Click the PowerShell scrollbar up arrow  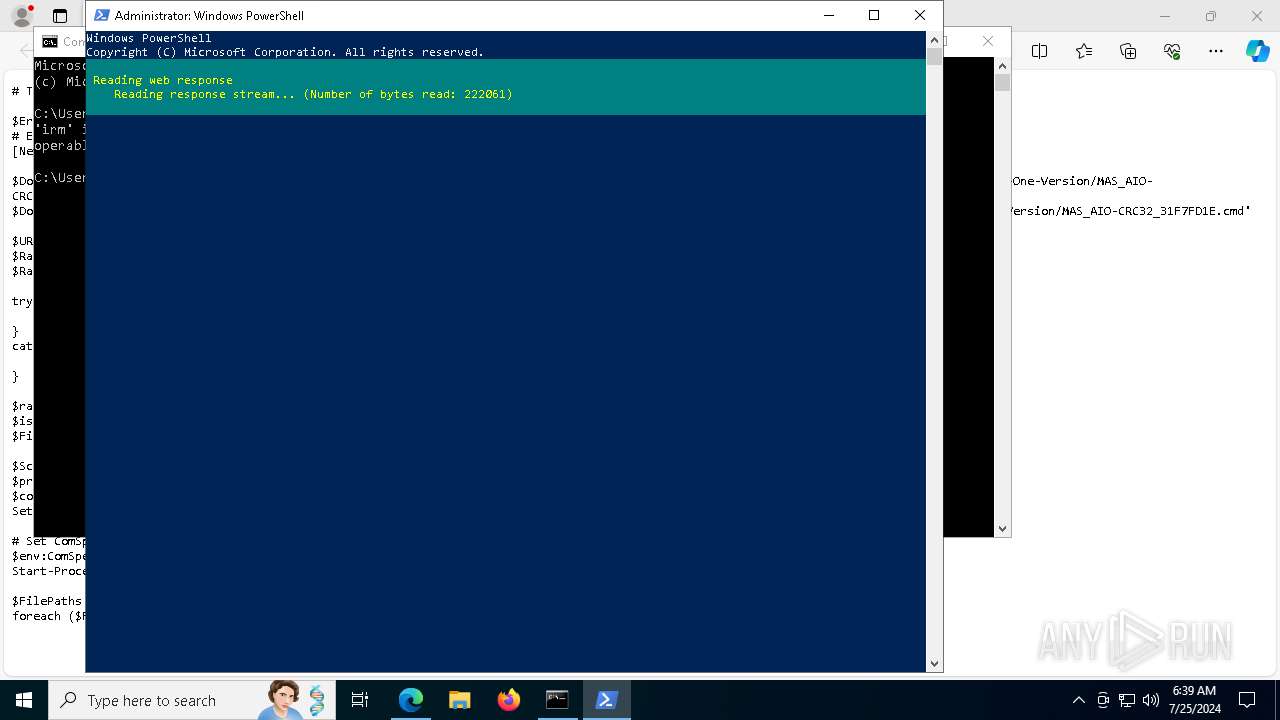click(x=934, y=41)
